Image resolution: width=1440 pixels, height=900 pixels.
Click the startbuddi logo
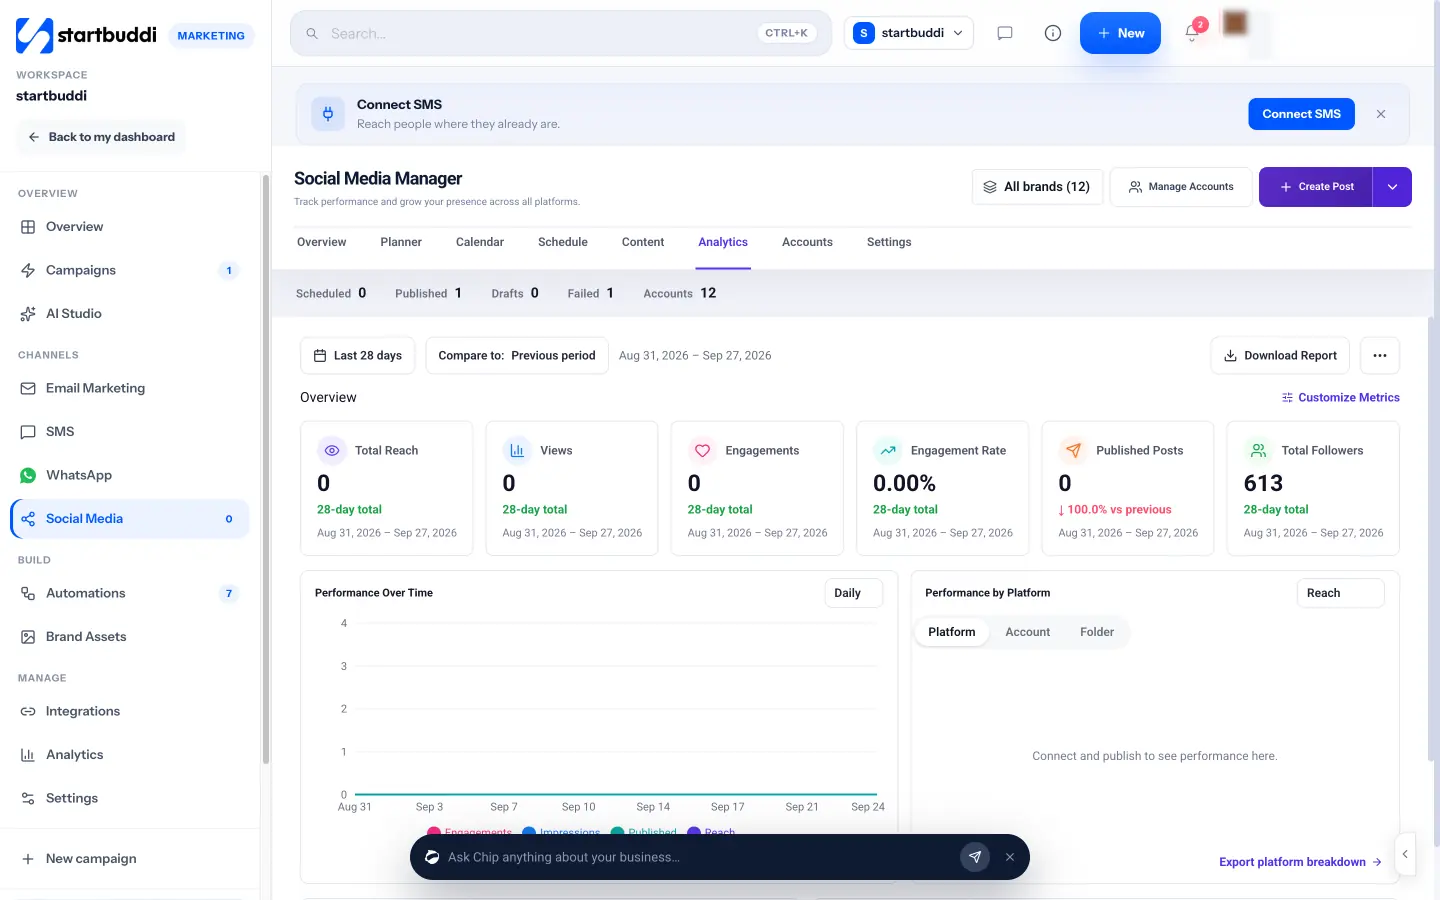pyautogui.click(x=86, y=35)
